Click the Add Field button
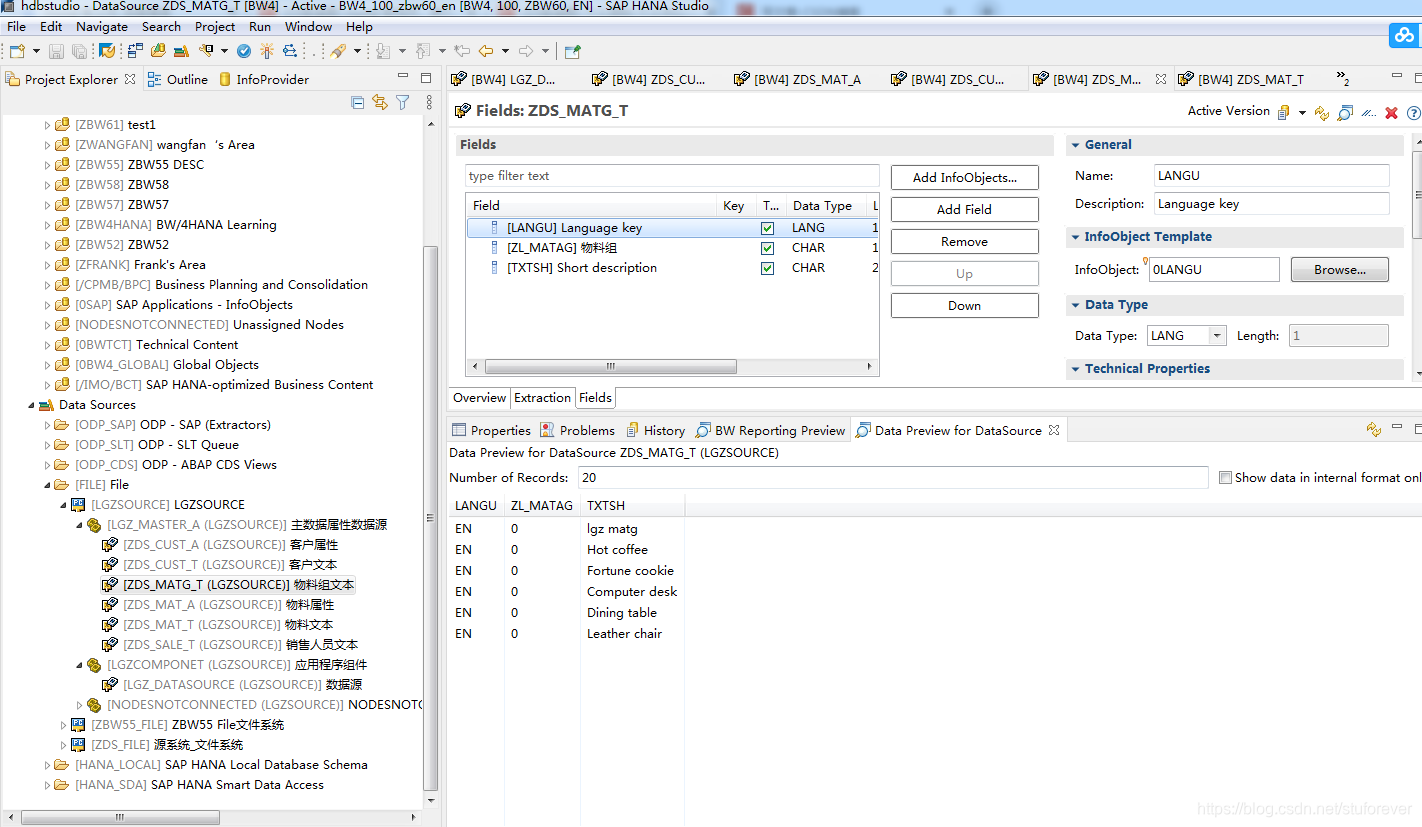The image size is (1422, 827). point(964,209)
